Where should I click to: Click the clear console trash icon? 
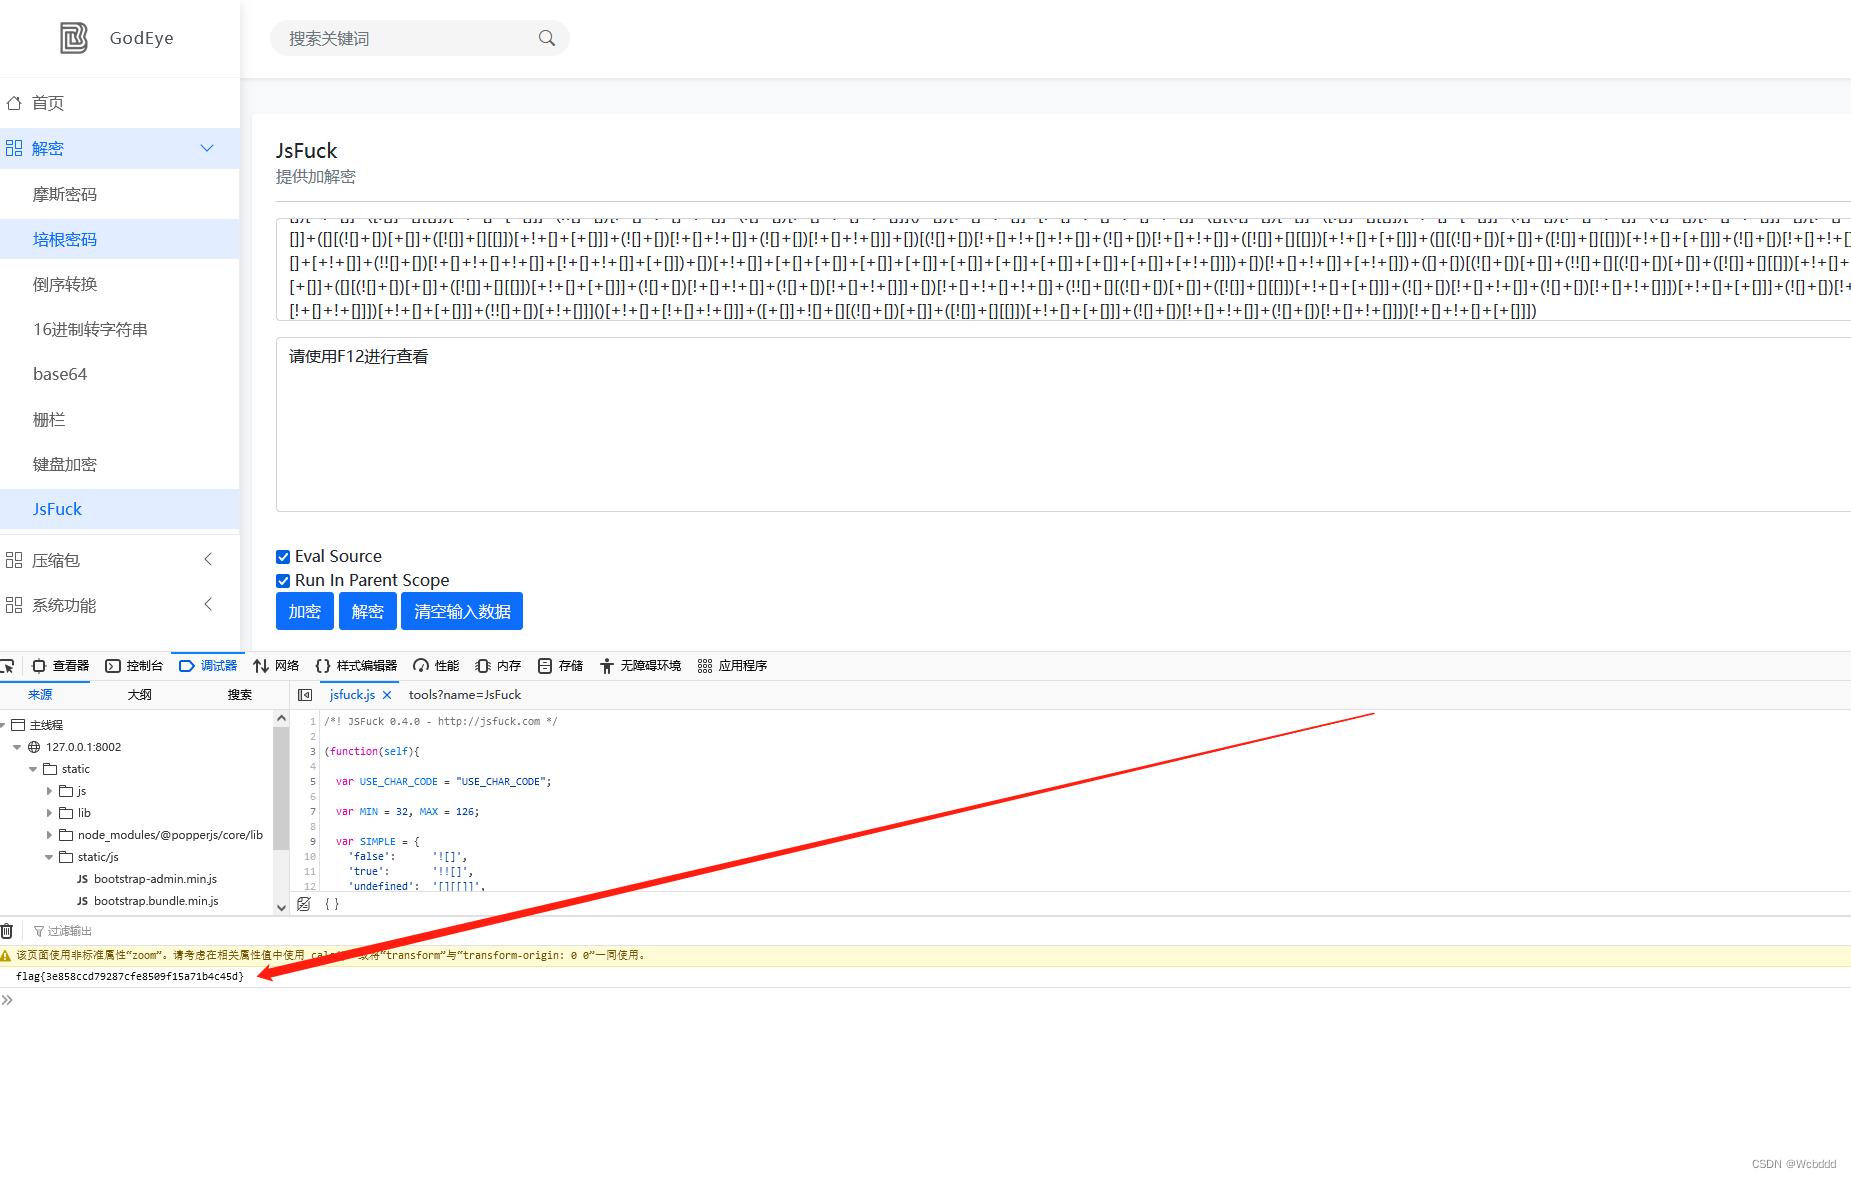7,931
